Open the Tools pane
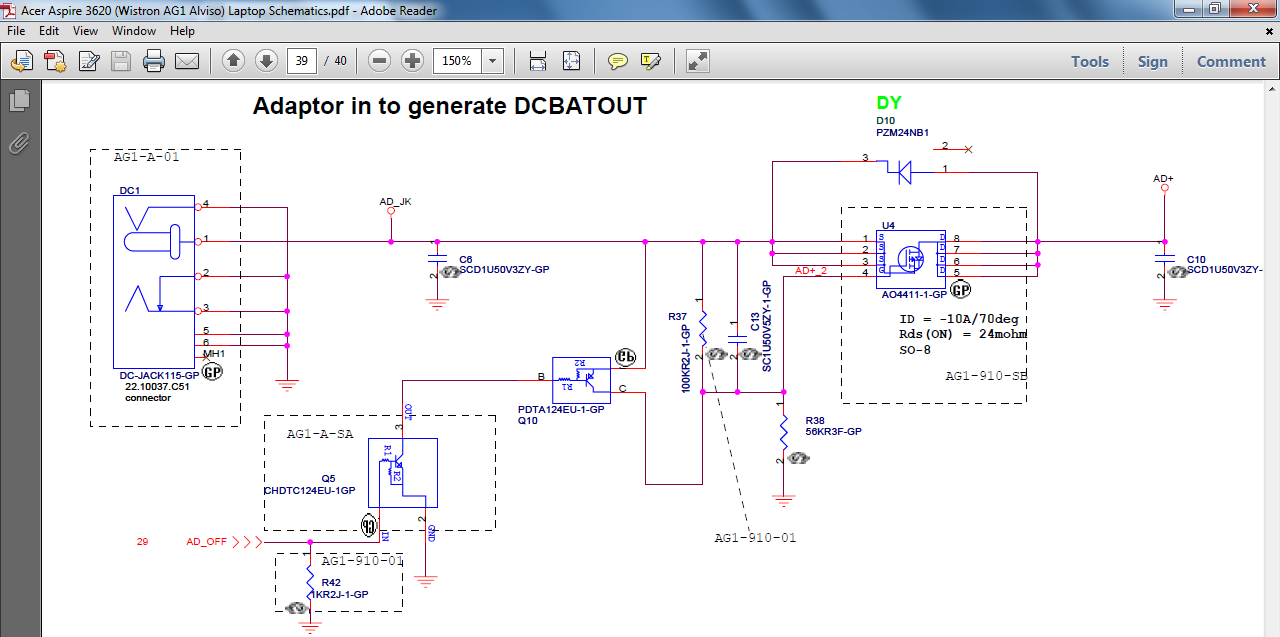Screen dimensions: 1280x637 click(x=1089, y=61)
